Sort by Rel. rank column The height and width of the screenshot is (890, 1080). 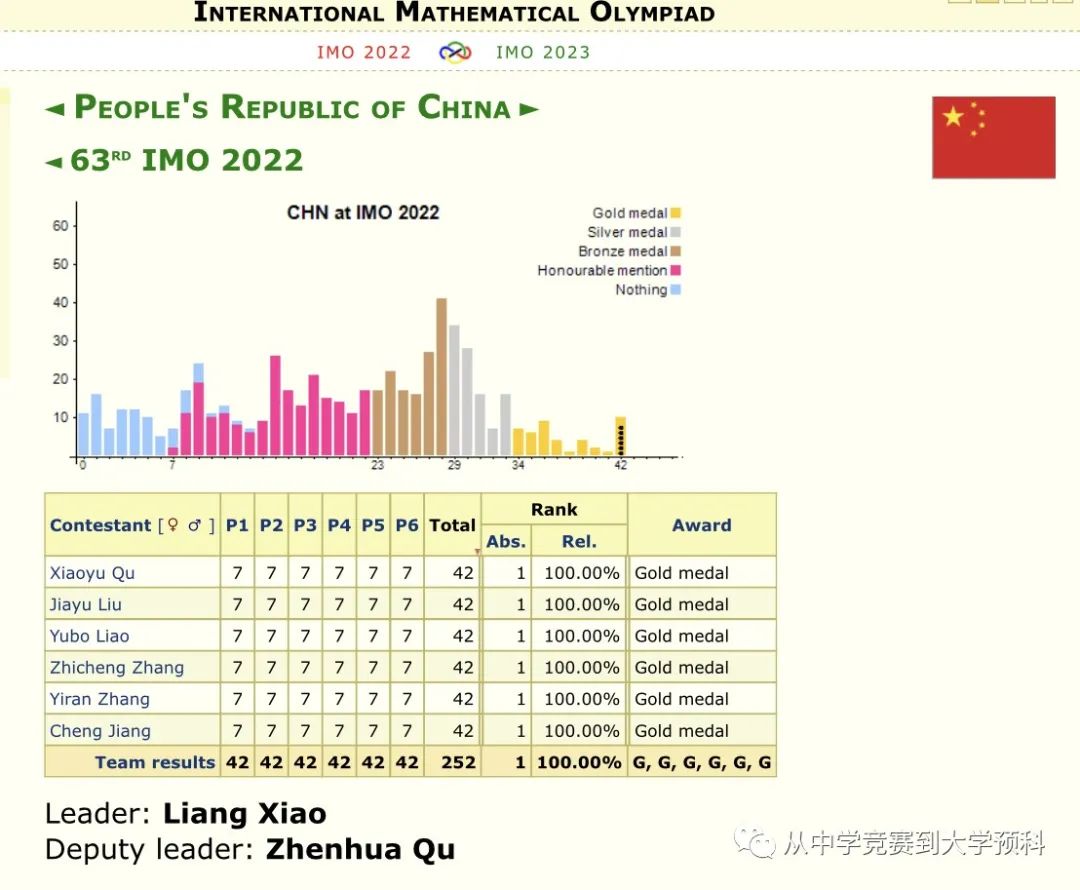point(579,541)
